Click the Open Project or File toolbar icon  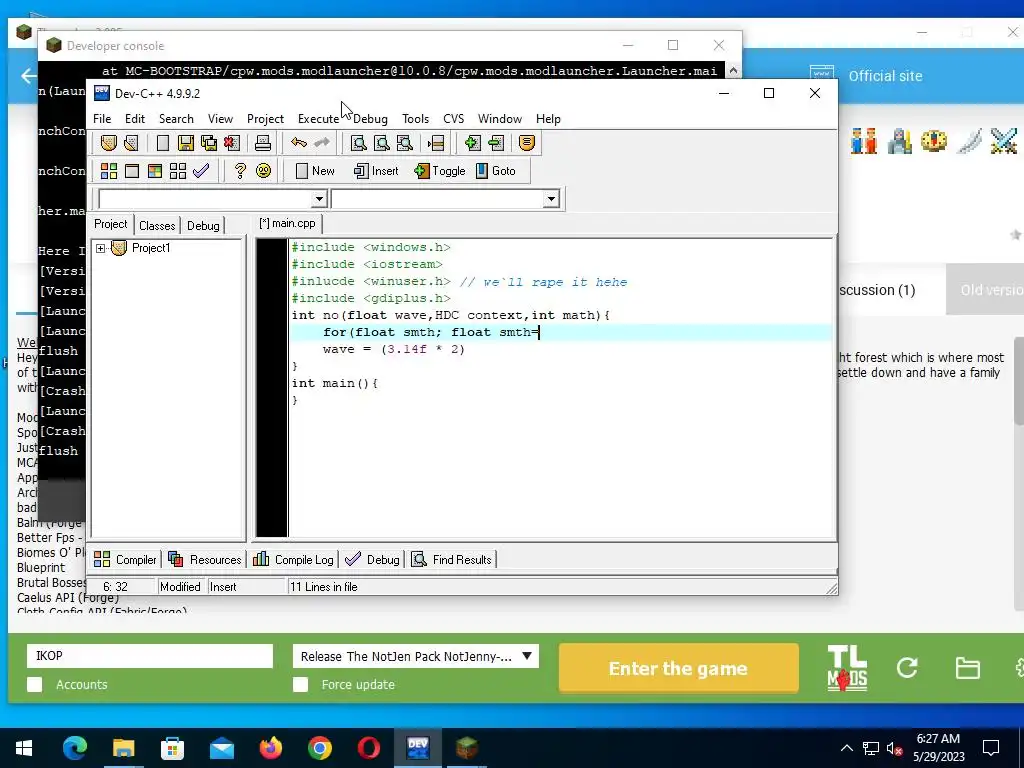[131, 142]
